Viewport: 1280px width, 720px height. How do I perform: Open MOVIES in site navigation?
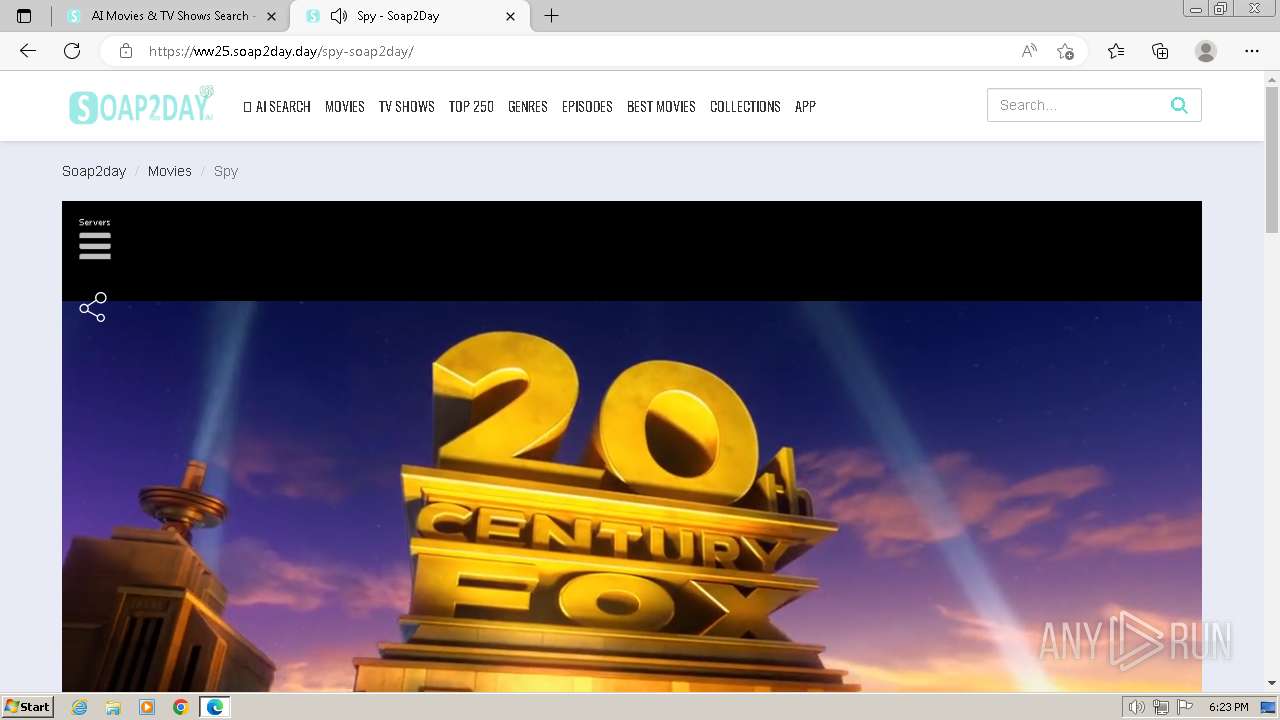pos(345,106)
